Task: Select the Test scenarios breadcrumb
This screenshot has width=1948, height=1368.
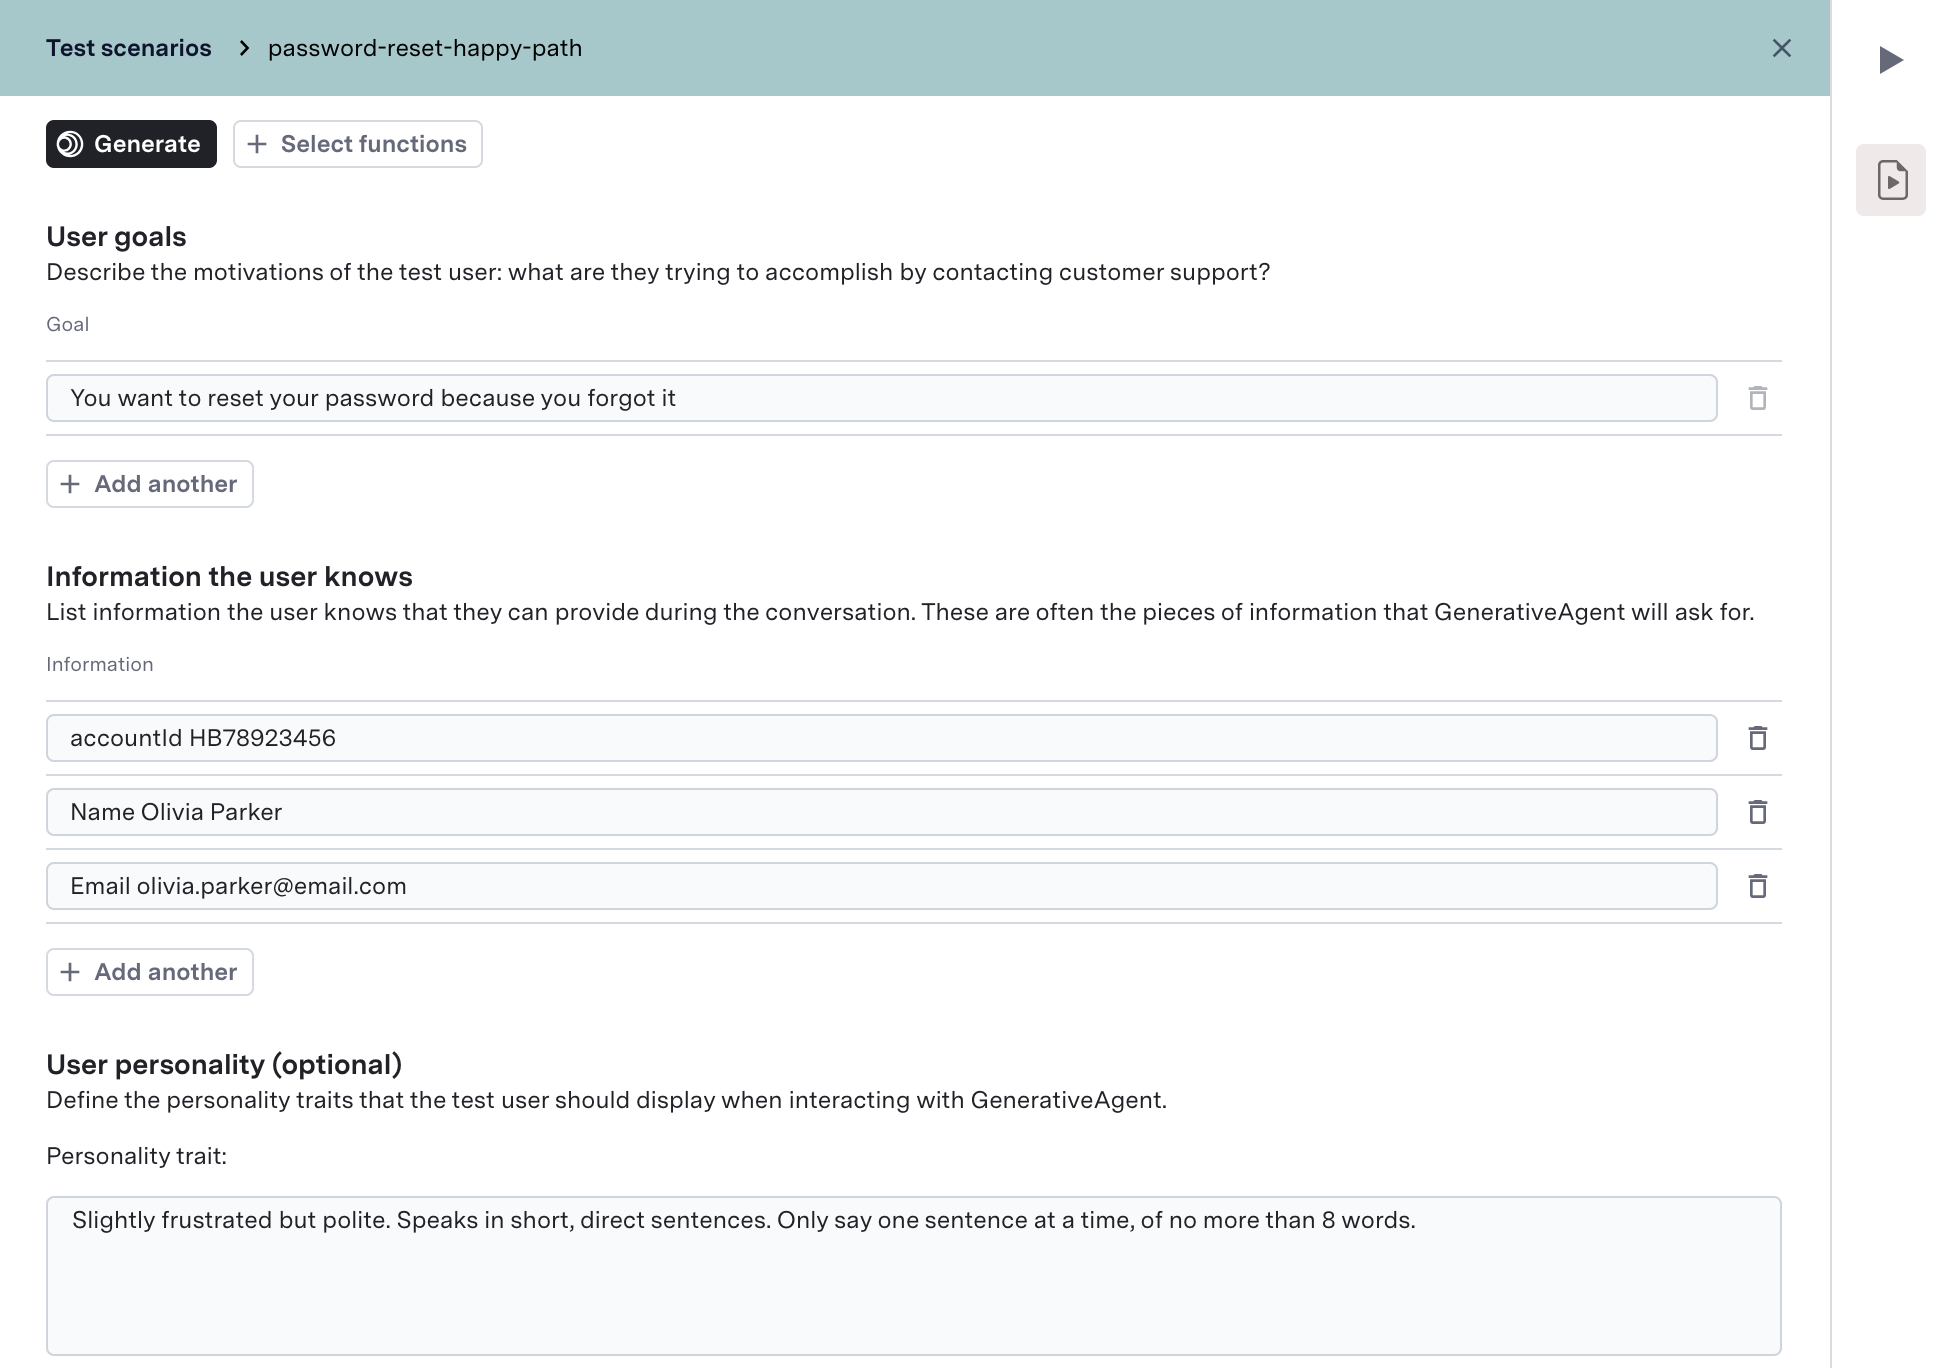Action: click(x=128, y=47)
